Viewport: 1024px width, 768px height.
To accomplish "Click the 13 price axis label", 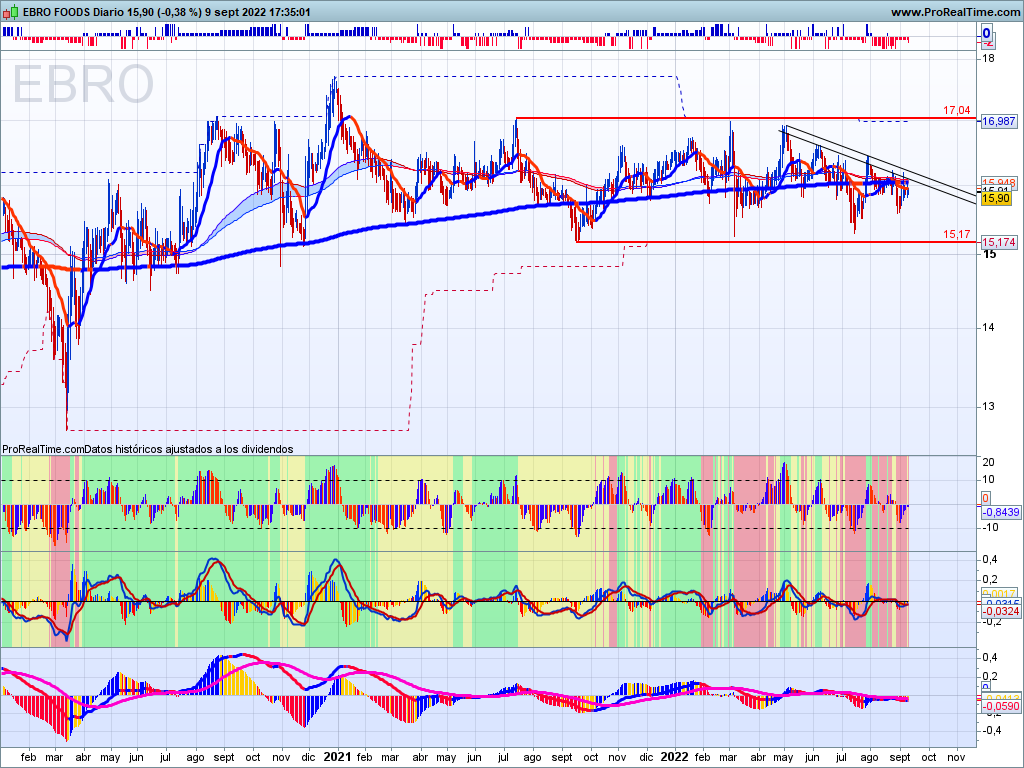I will 989,406.
